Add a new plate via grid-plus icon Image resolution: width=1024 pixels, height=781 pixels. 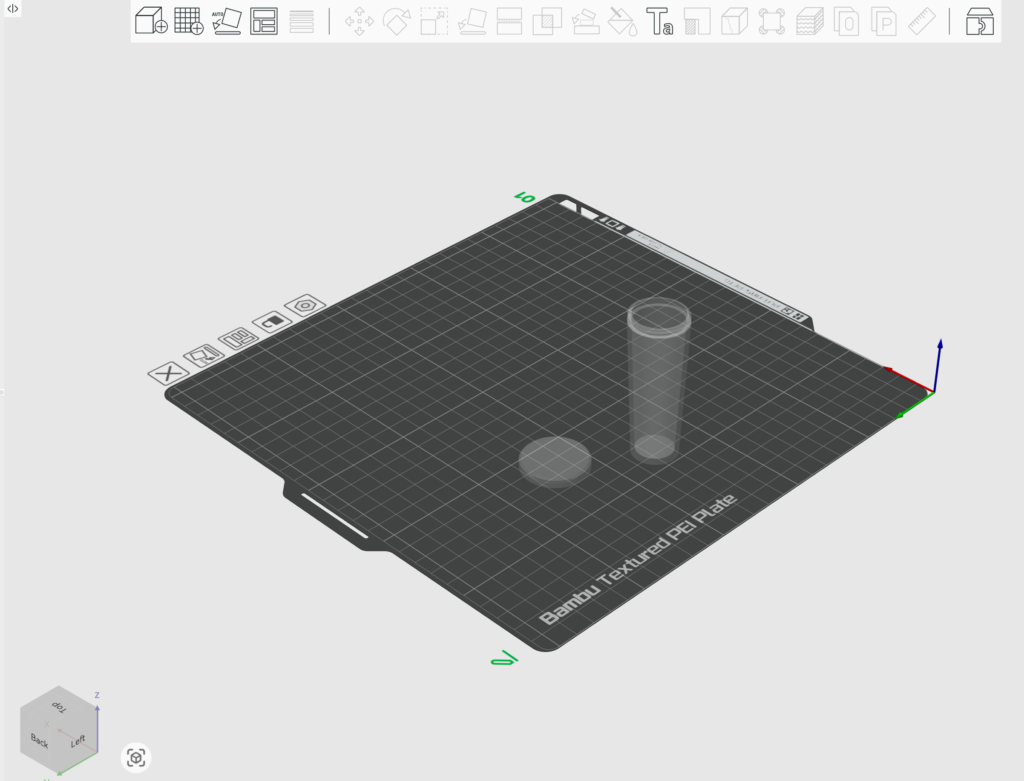189,20
